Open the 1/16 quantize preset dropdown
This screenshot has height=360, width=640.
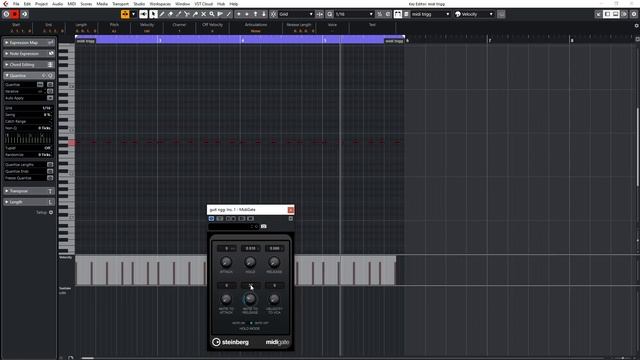(x=354, y=14)
